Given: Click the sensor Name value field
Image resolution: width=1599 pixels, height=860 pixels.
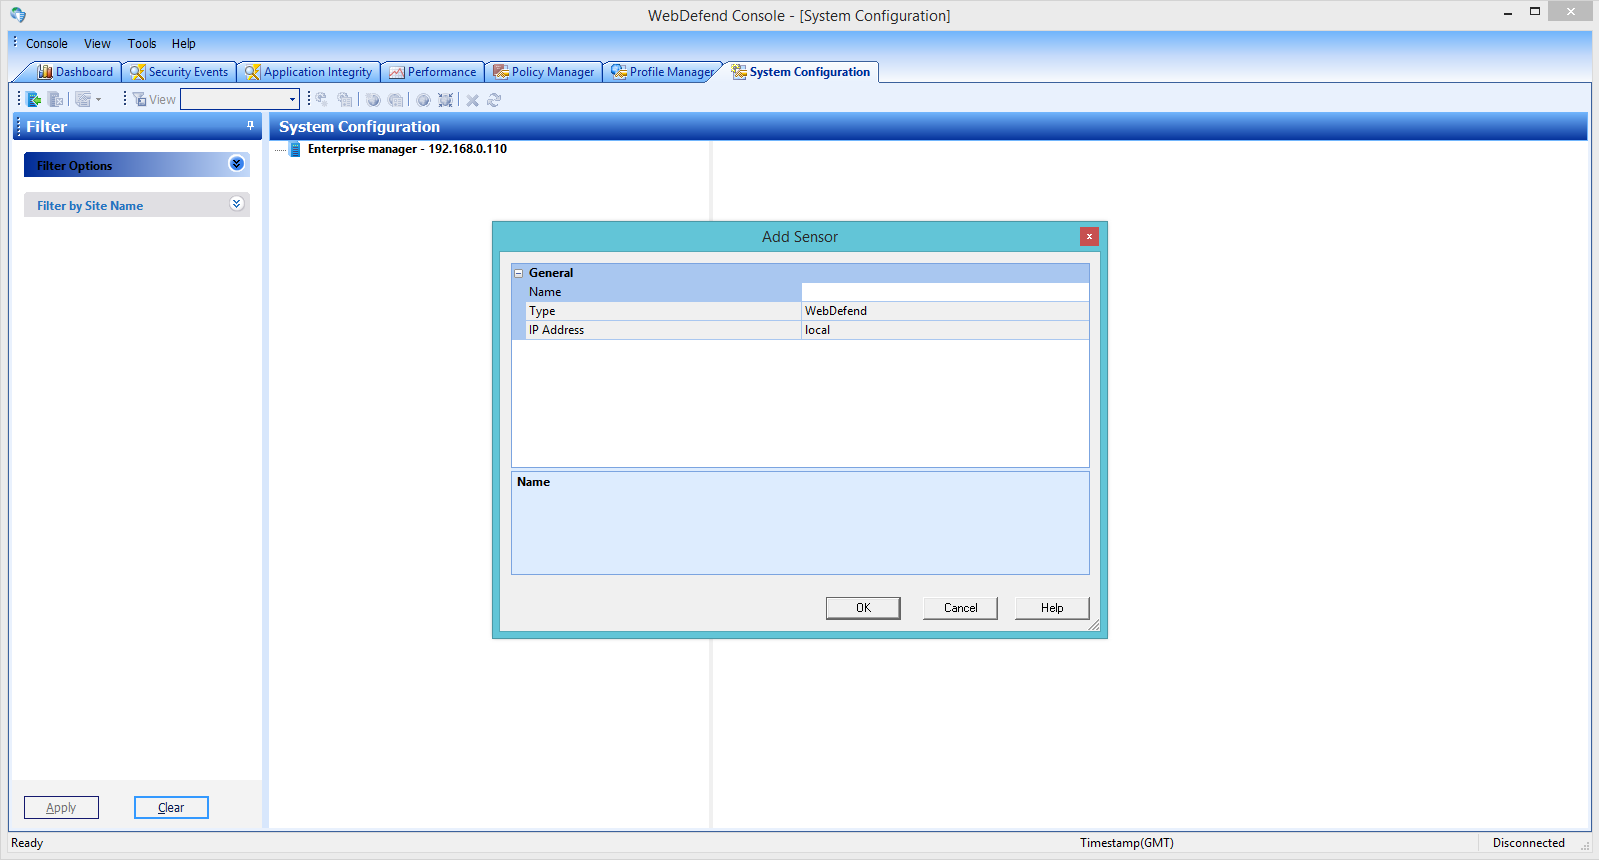Looking at the screenshot, I should 945,292.
